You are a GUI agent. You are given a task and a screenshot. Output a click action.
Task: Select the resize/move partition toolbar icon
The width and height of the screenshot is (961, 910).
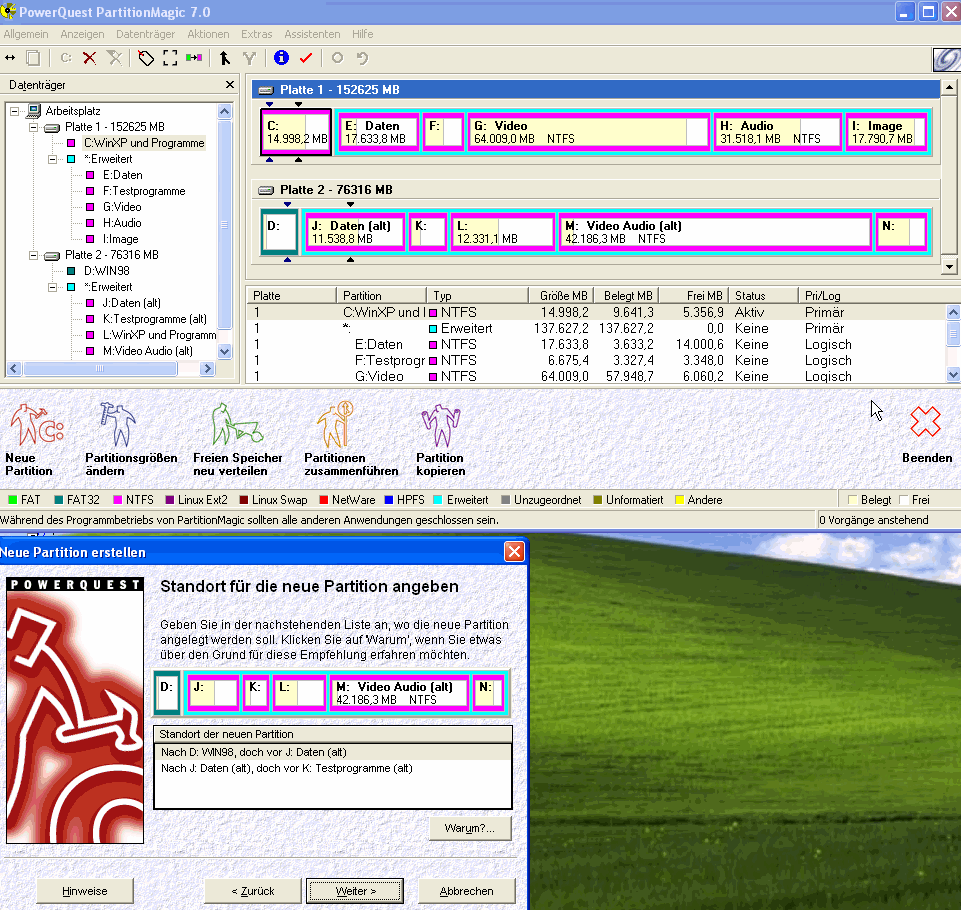pos(10,58)
